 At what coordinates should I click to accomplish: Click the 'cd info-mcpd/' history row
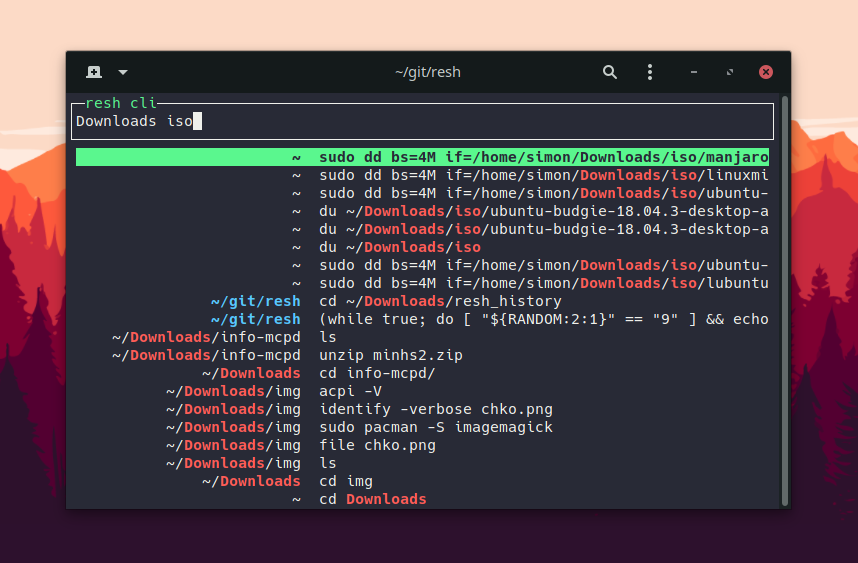click(377, 373)
